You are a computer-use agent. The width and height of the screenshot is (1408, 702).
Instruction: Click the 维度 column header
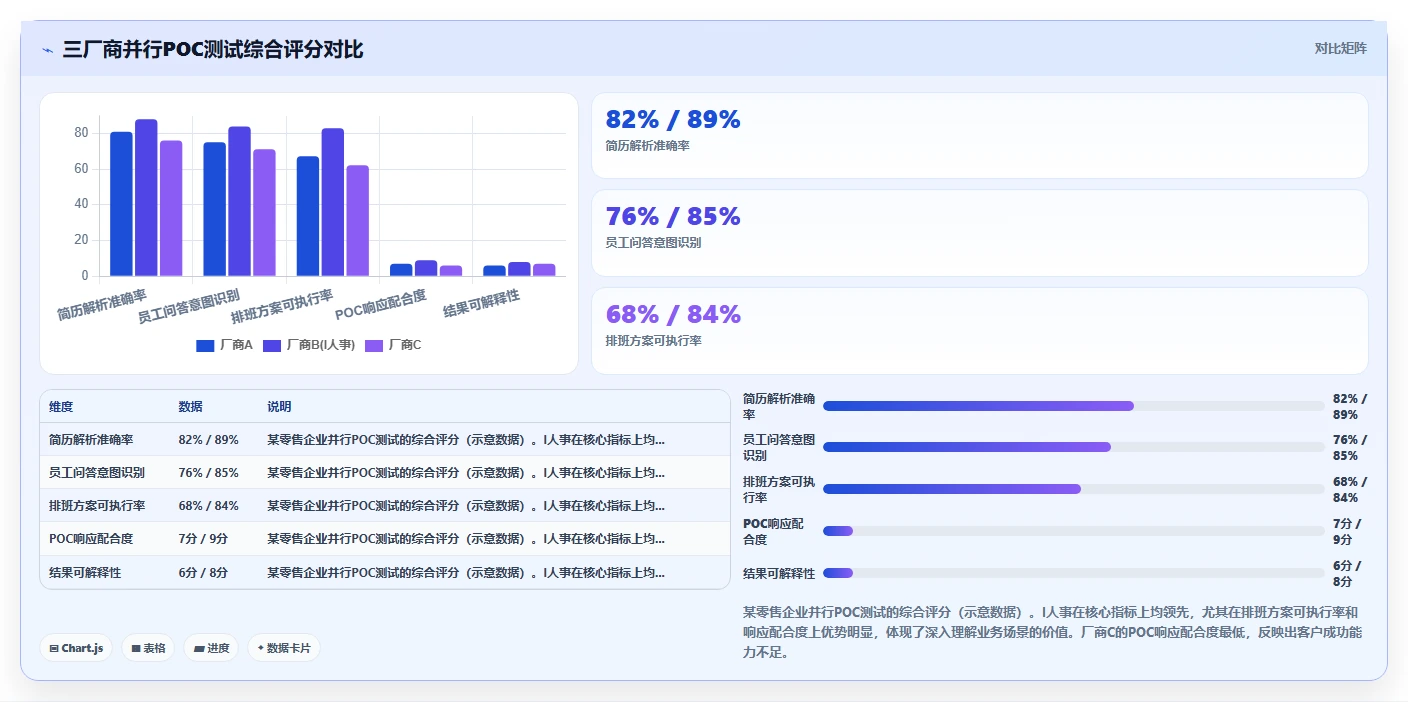click(x=61, y=407)
